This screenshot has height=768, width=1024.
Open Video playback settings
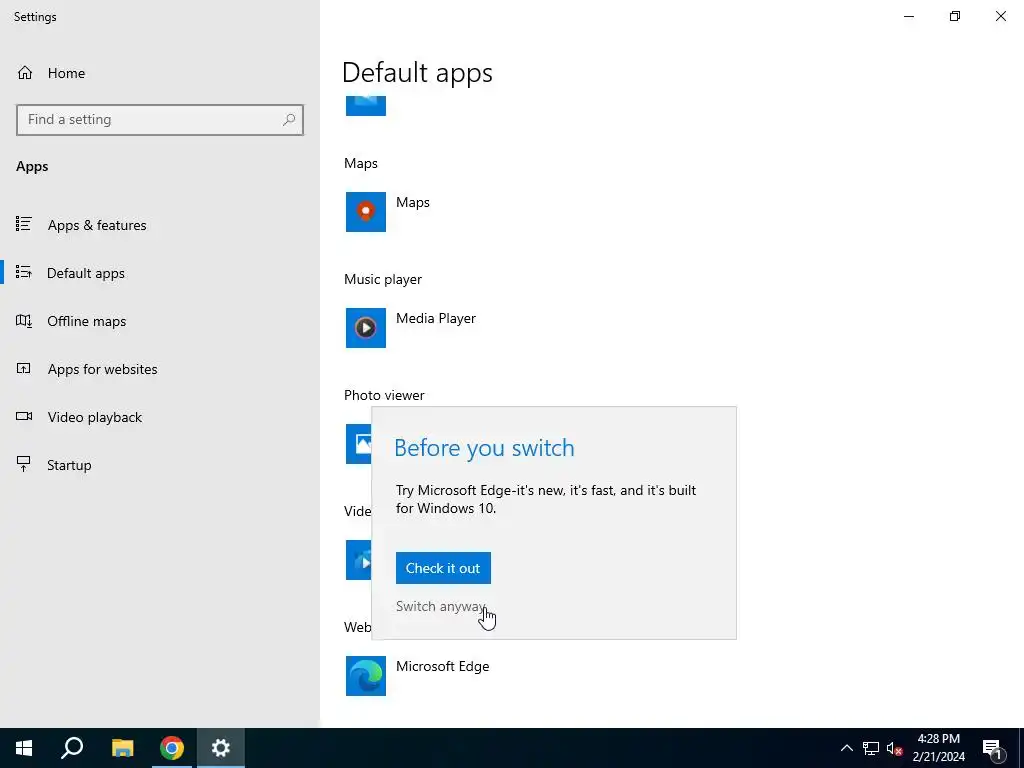tap(94, 417)
